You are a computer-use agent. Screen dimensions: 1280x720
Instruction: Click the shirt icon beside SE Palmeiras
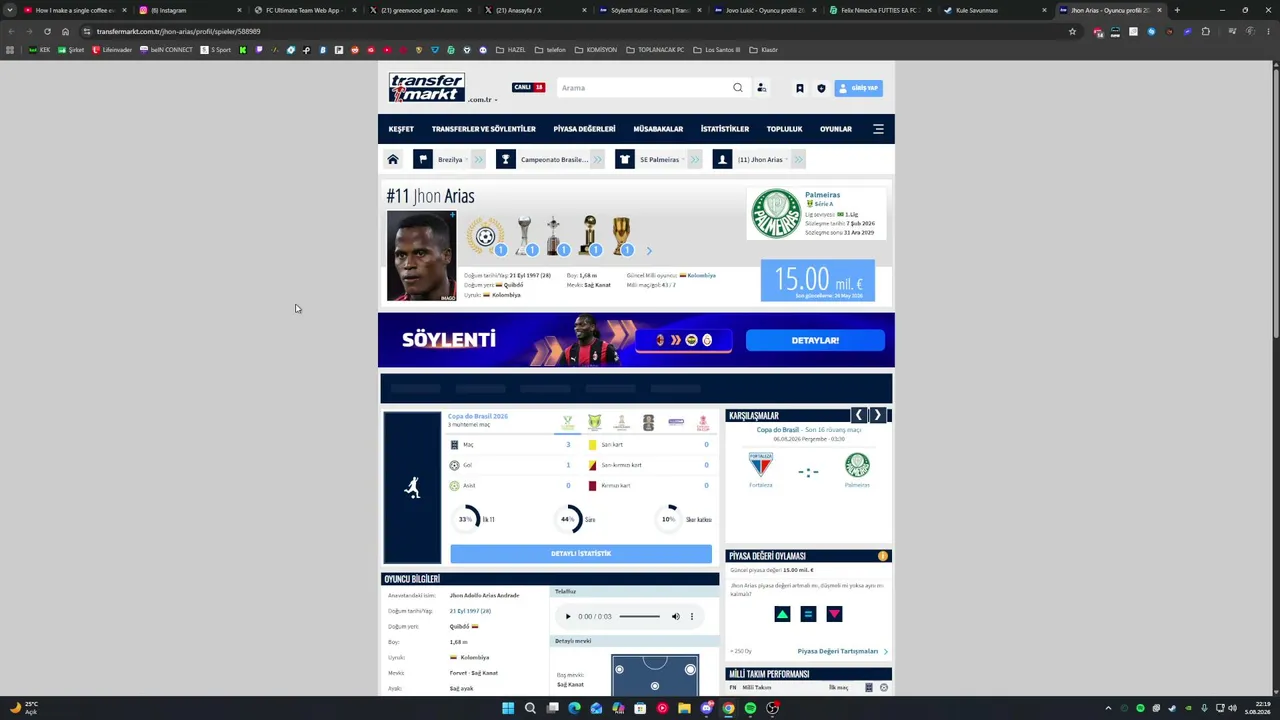pyautogui.click(x=625, y=160)
